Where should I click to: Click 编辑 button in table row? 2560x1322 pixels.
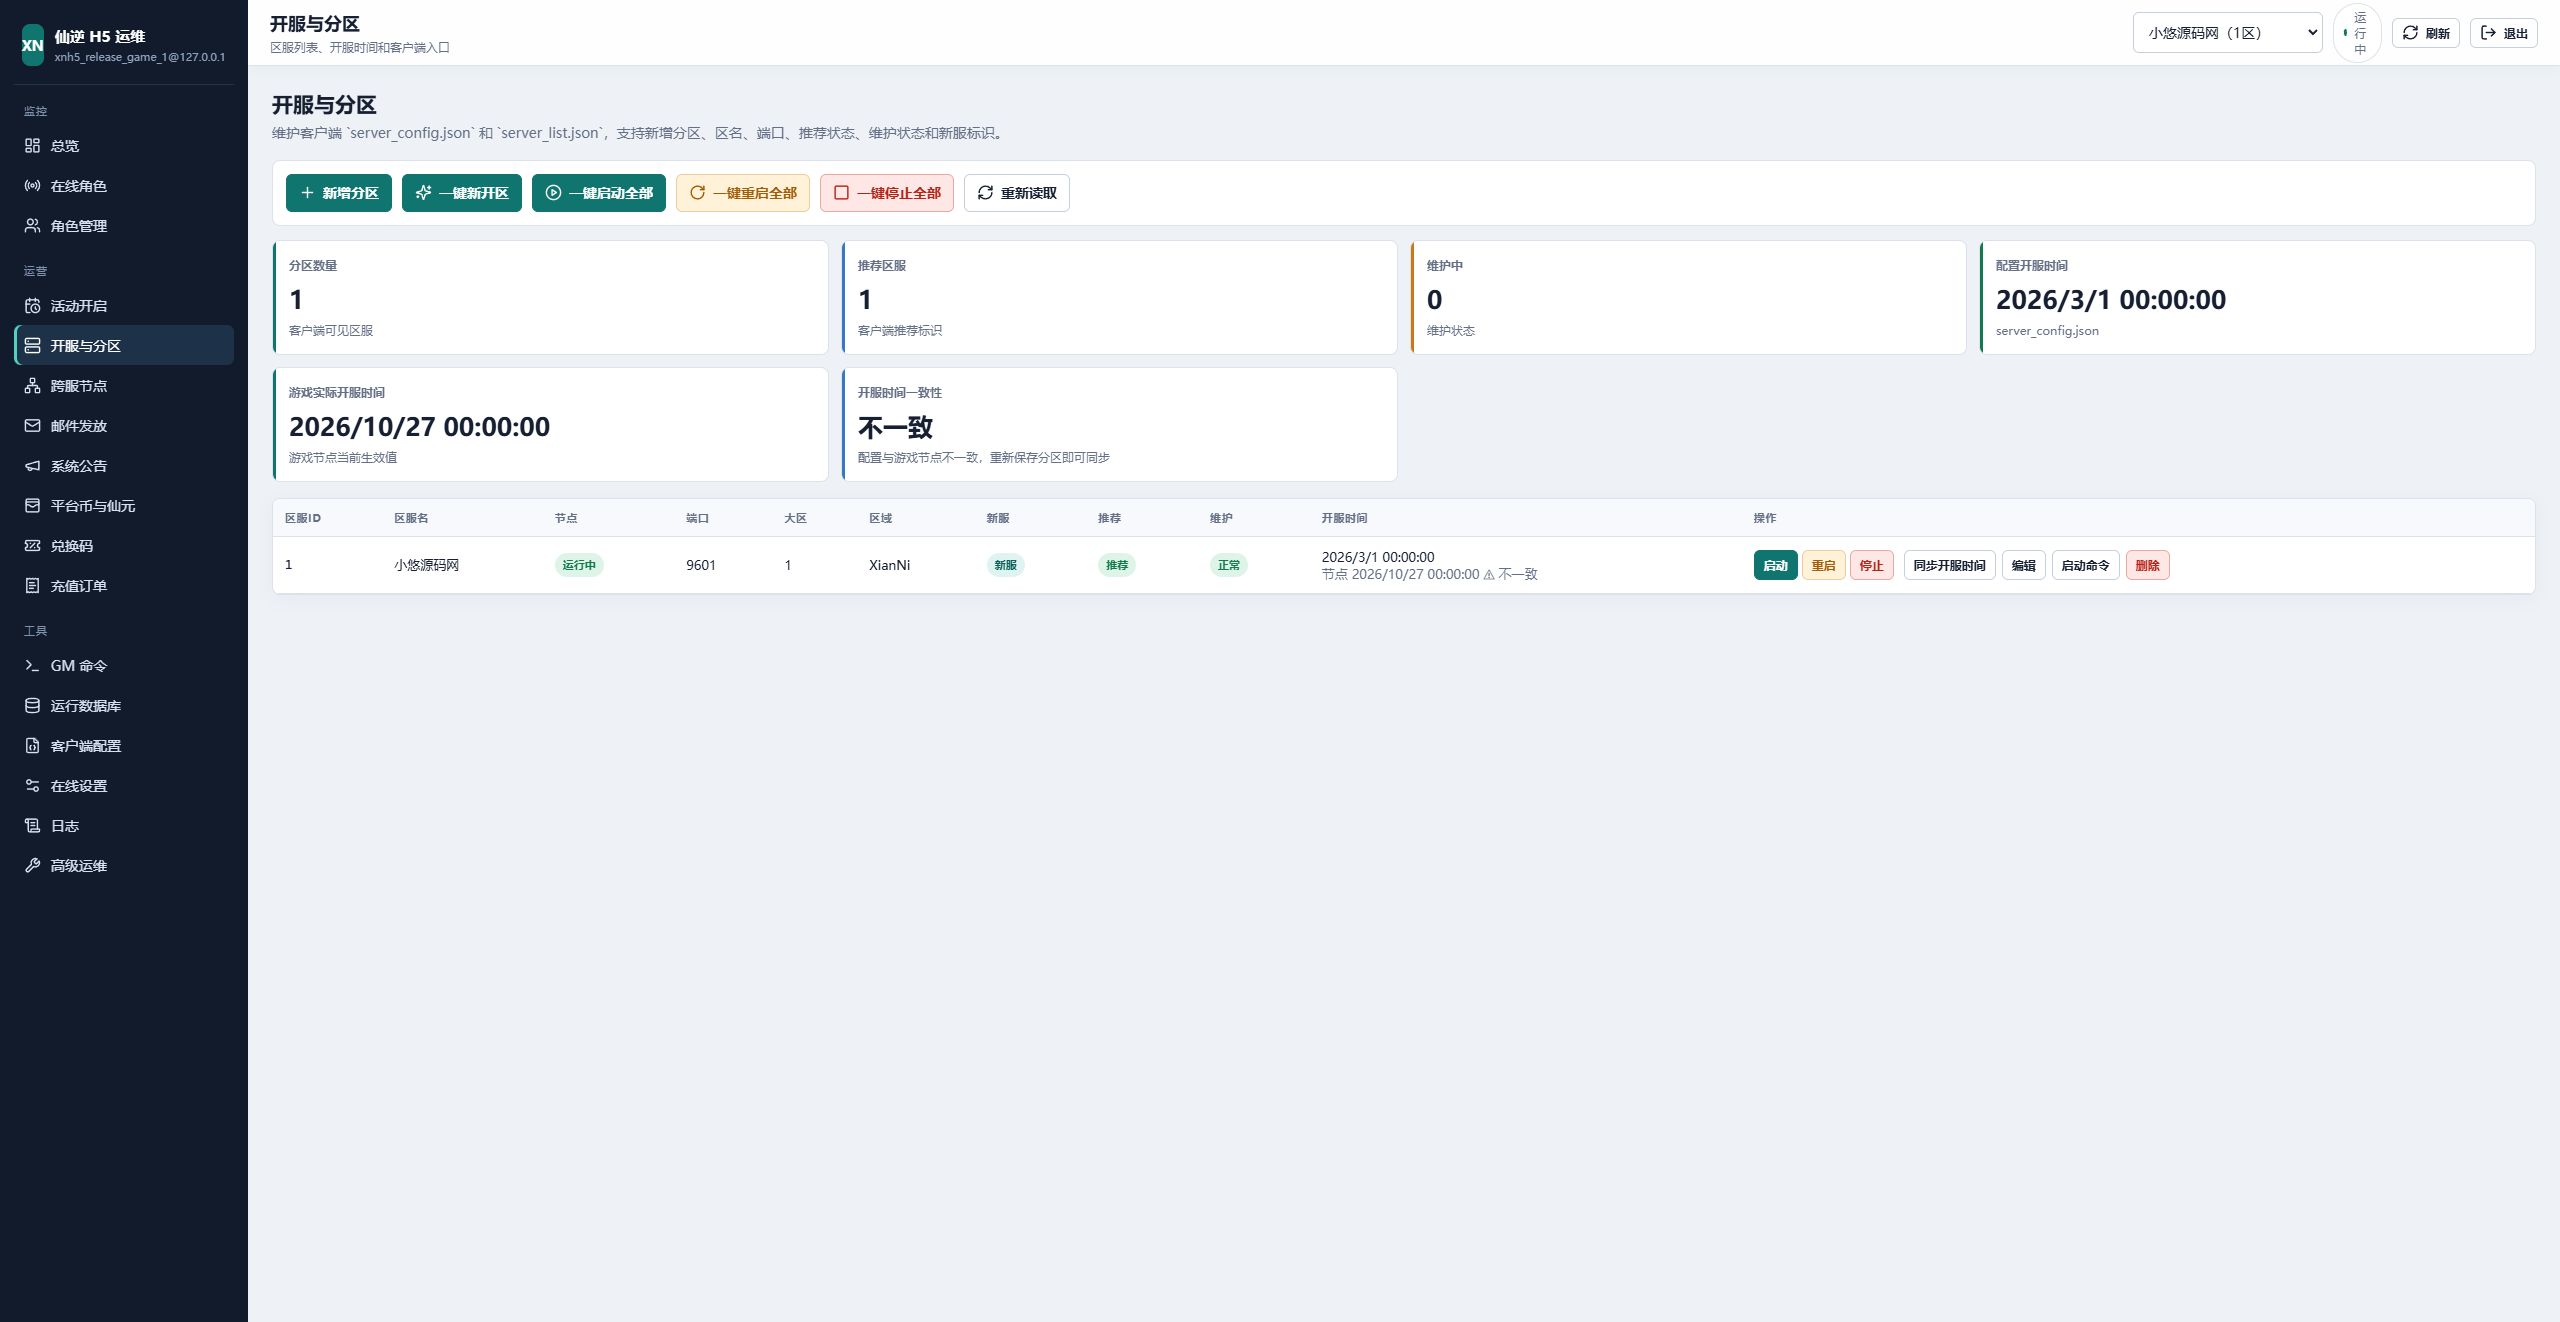click(2024, 566)
